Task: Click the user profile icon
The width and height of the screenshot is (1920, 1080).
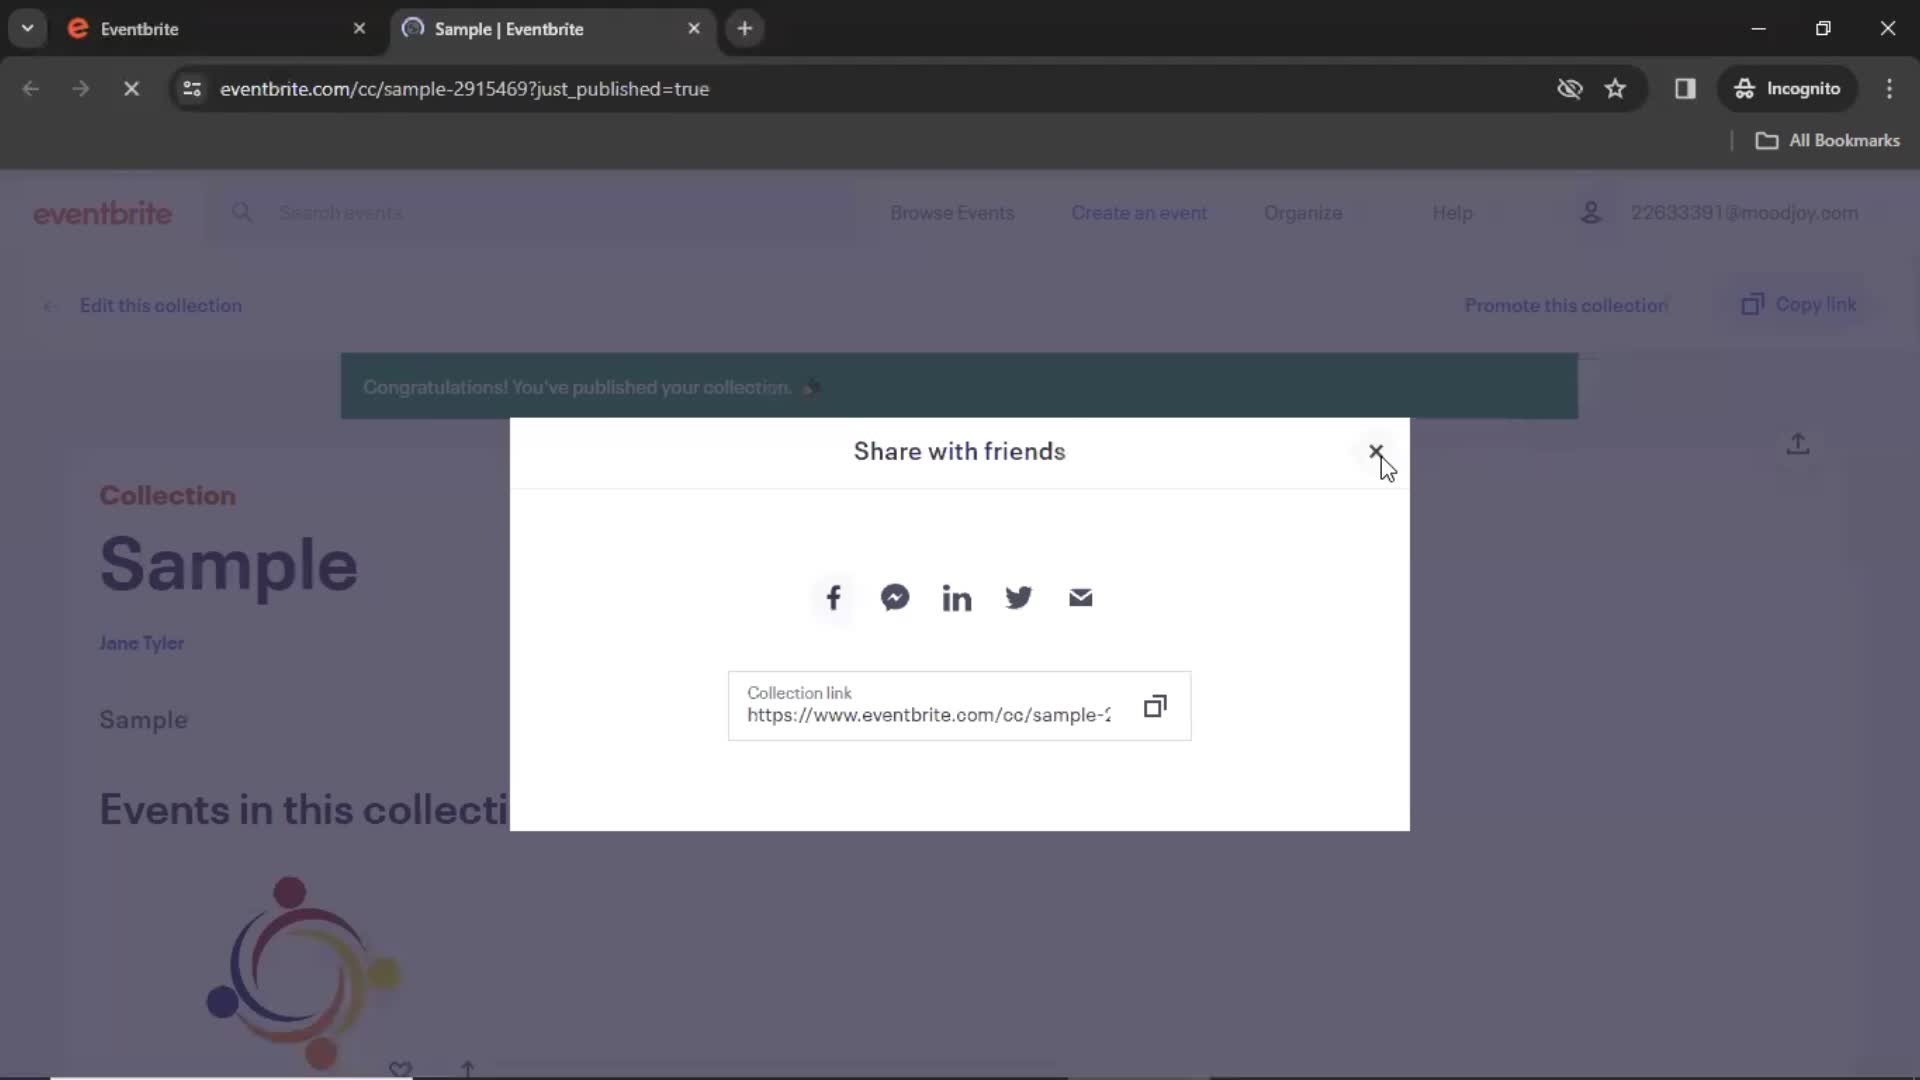Action: 1591,213
